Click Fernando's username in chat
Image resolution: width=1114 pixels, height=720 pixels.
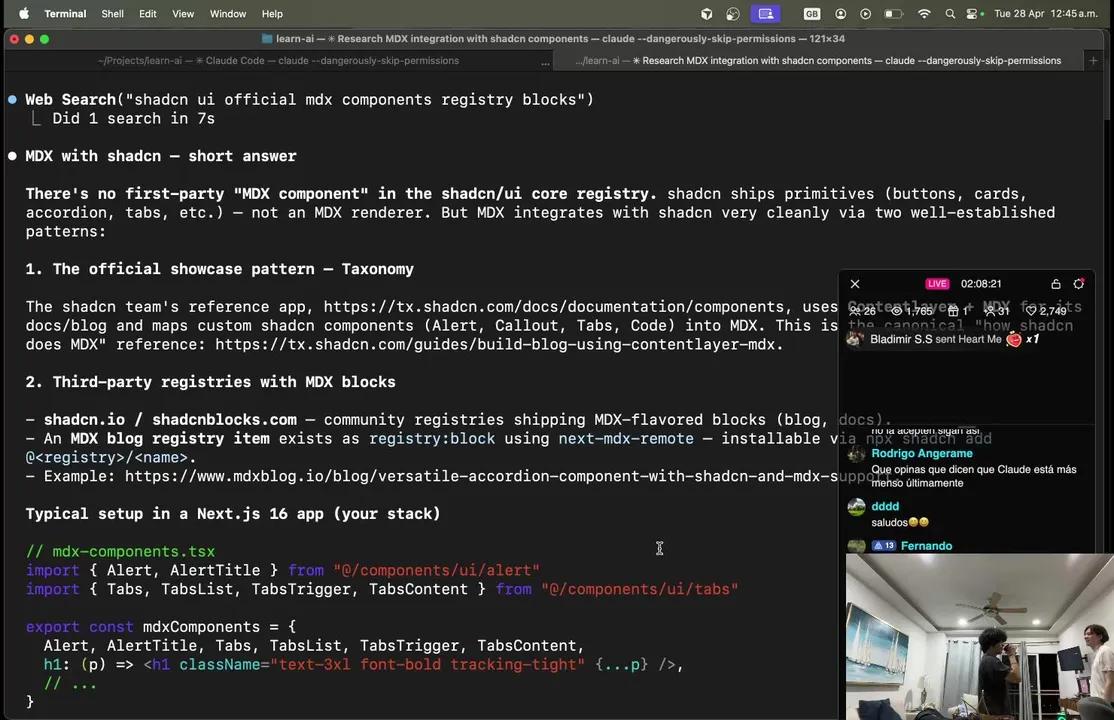tap(926, 546)
